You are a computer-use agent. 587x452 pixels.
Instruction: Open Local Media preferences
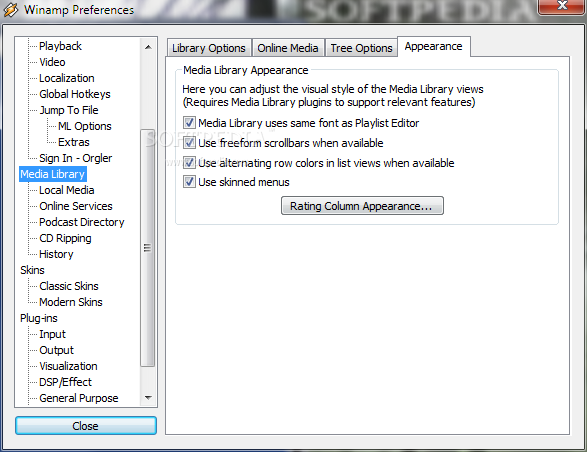click(x=66, y=190)
